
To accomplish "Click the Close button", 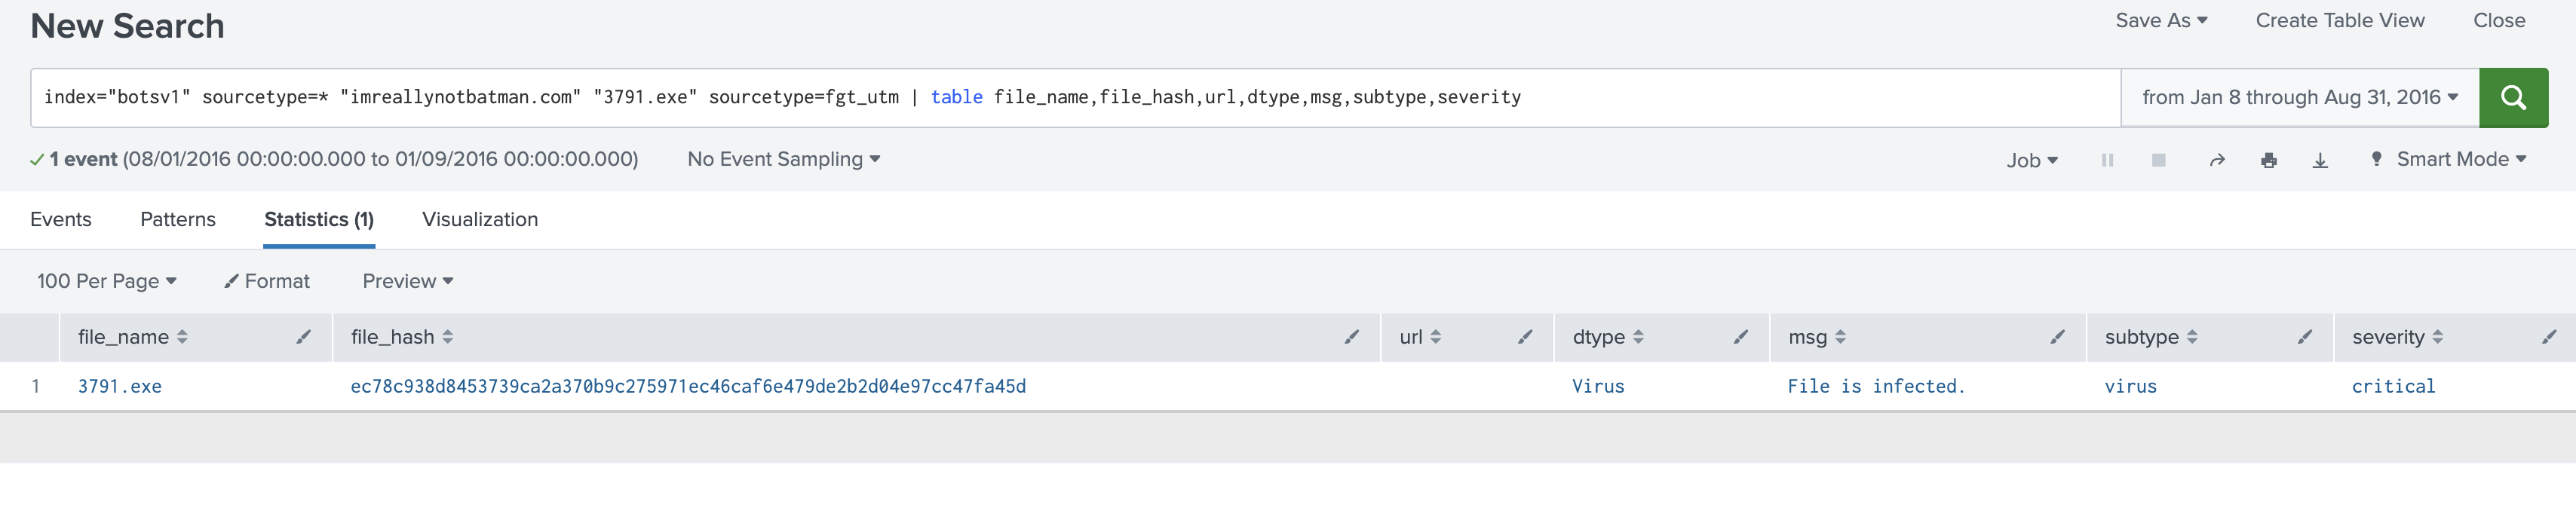I will tap(2499, 20).
